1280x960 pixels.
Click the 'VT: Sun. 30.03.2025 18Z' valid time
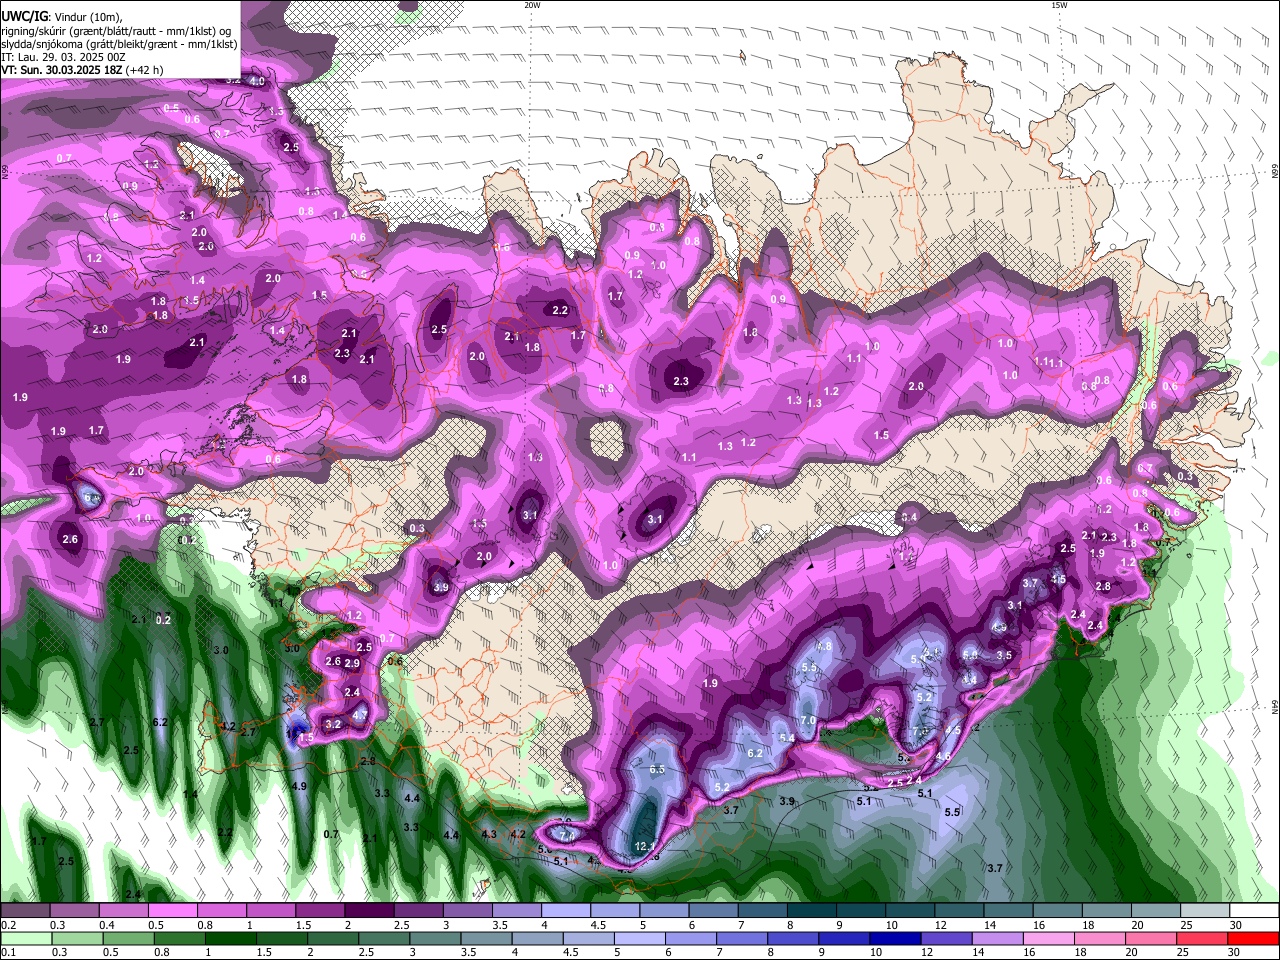[62, 70]
